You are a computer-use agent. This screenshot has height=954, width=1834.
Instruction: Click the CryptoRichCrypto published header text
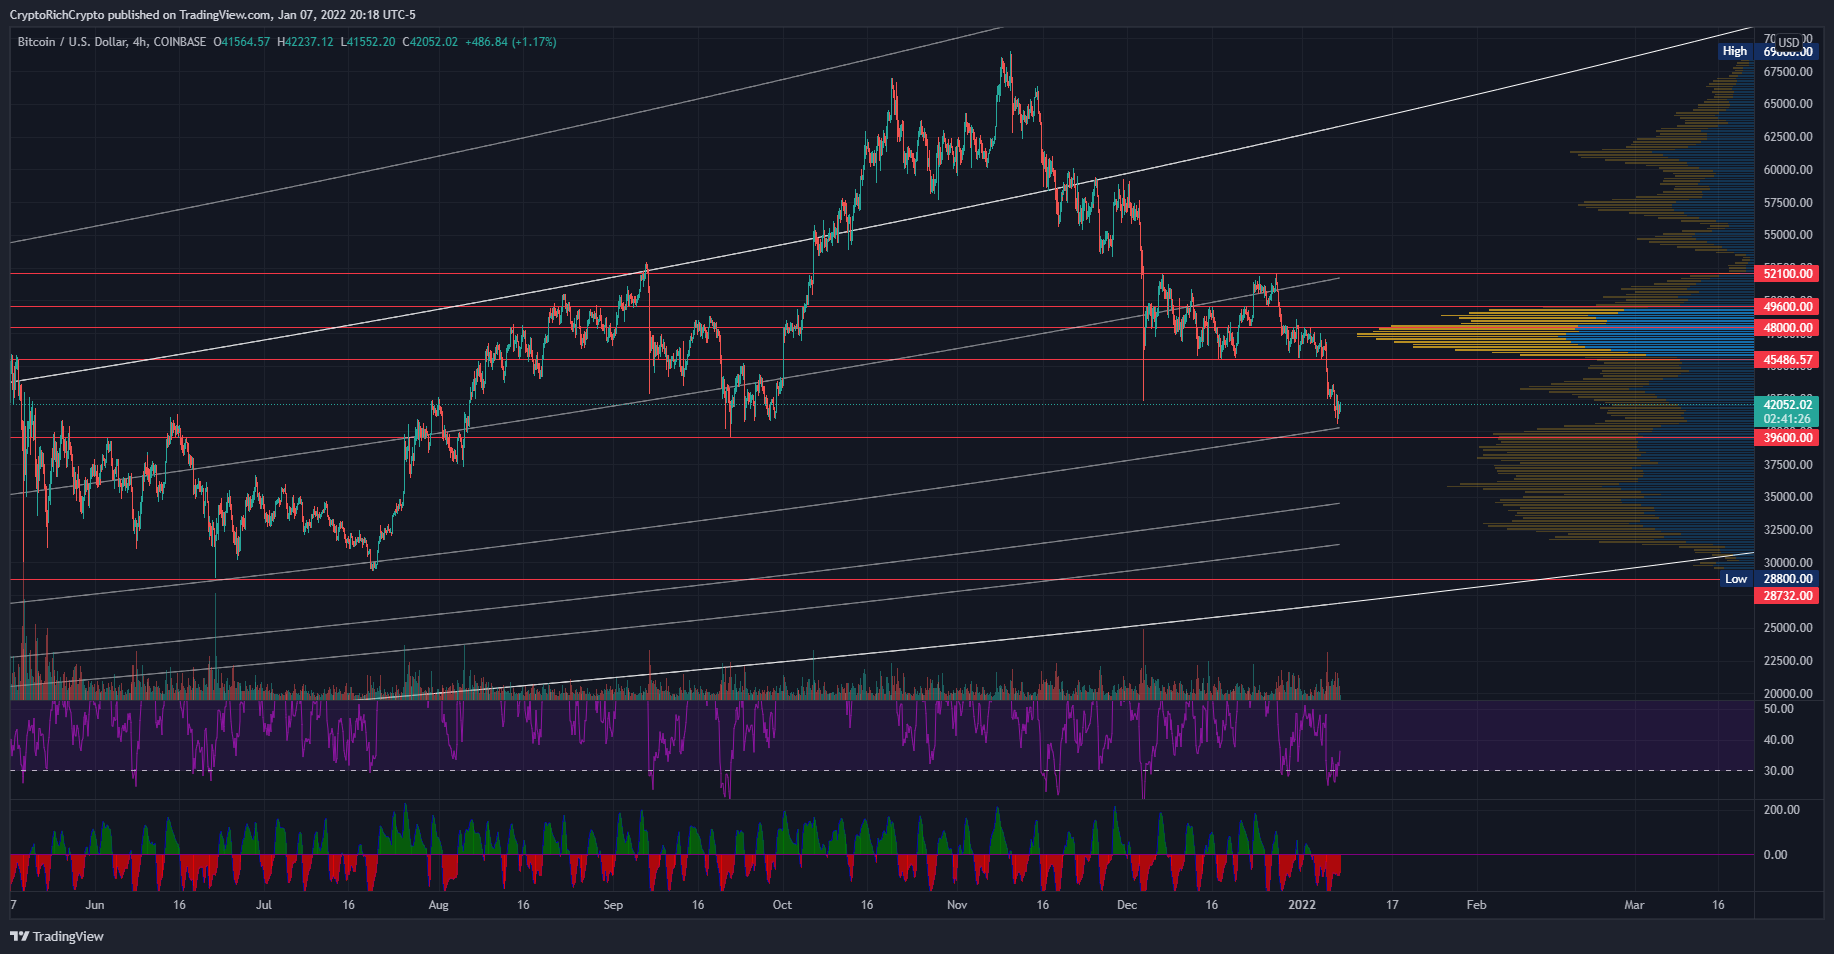(x=213, y=15)
